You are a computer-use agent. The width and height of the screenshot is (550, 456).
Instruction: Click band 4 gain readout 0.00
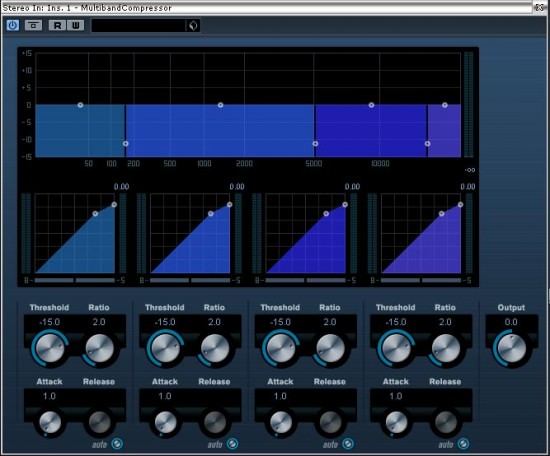tap(468, 187)
